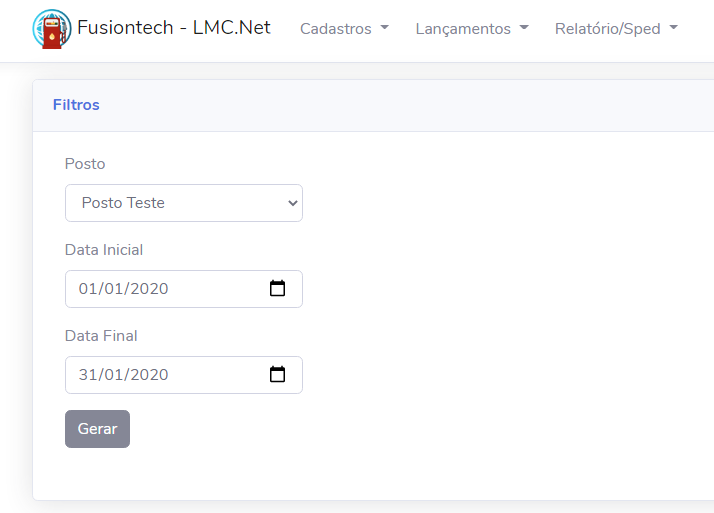Click the Posto field label
This screenshot has width=714, height=513.
[x=85, y=164]
